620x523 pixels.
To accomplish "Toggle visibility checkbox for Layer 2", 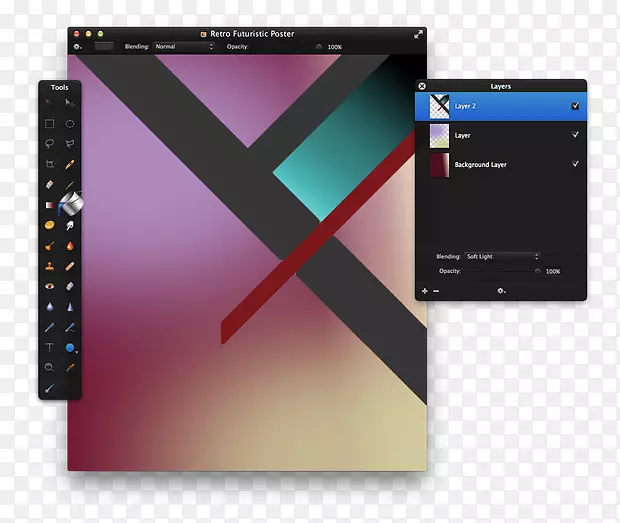I will tap(575, 106).
